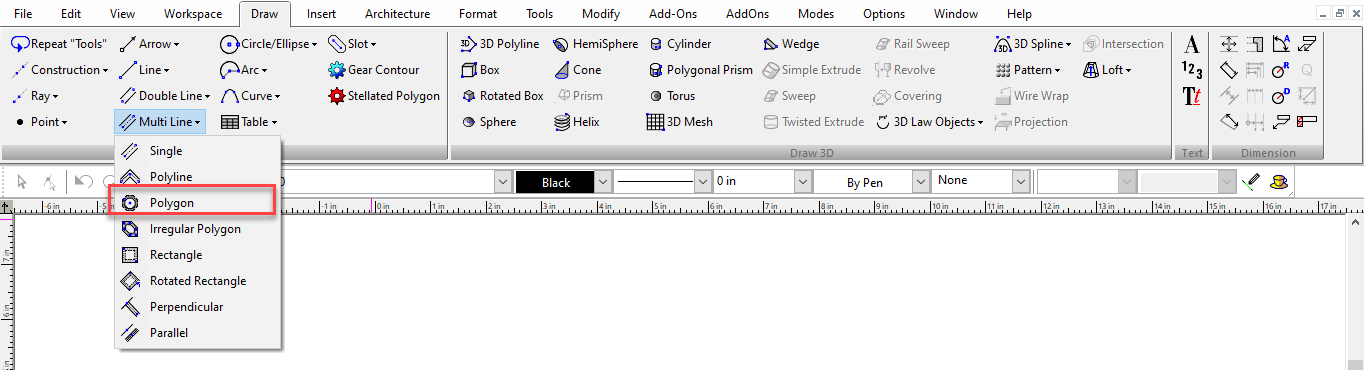Select the Diameter dimension tool
The width and height of the screenshot is (1364, 370).
(1281, 96)
